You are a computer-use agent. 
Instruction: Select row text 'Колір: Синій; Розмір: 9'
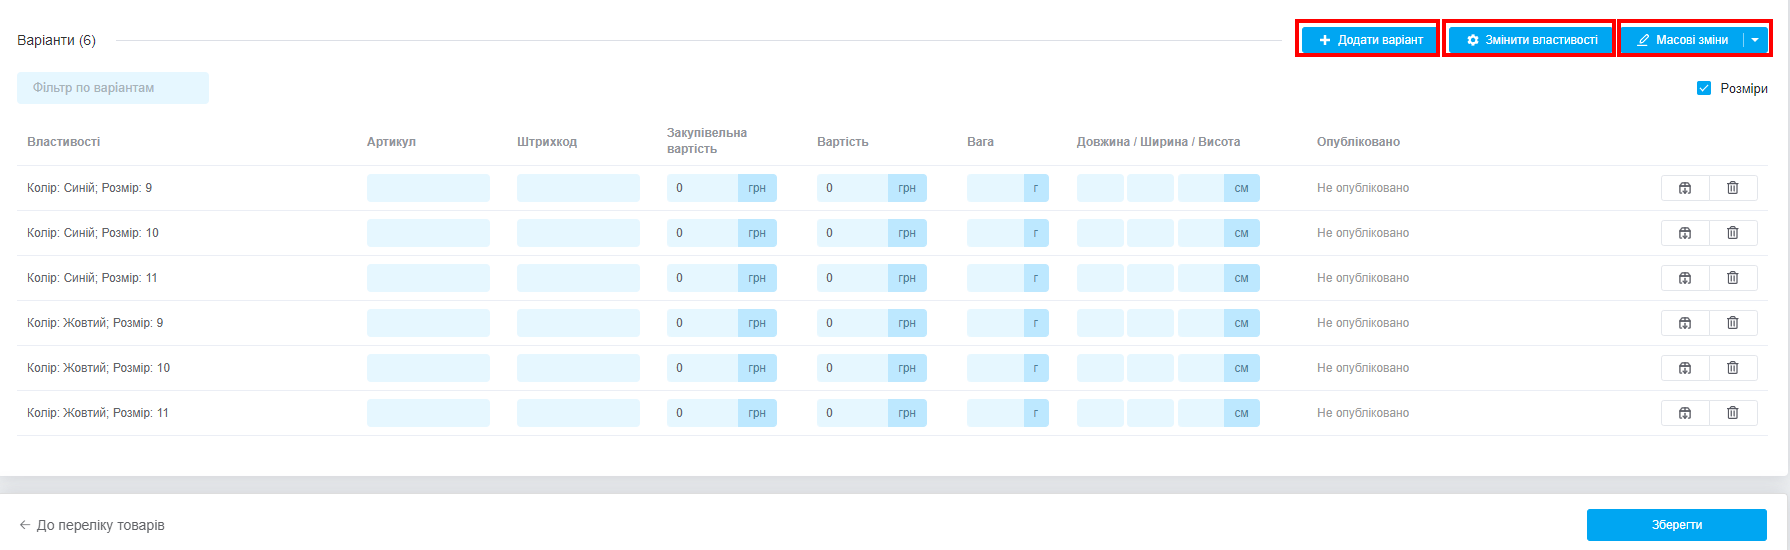89,188
